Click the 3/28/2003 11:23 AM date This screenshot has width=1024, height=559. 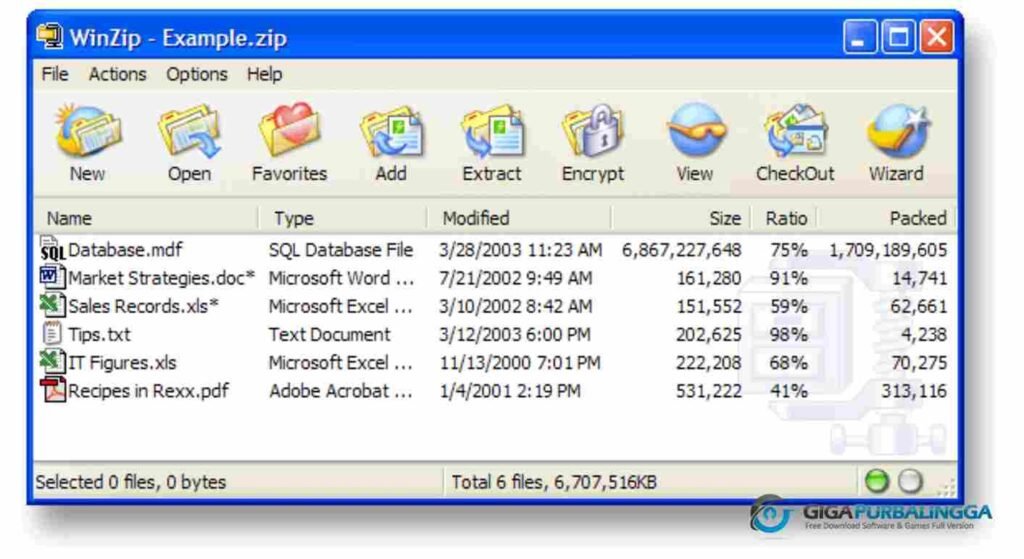(x=520, y=250)
